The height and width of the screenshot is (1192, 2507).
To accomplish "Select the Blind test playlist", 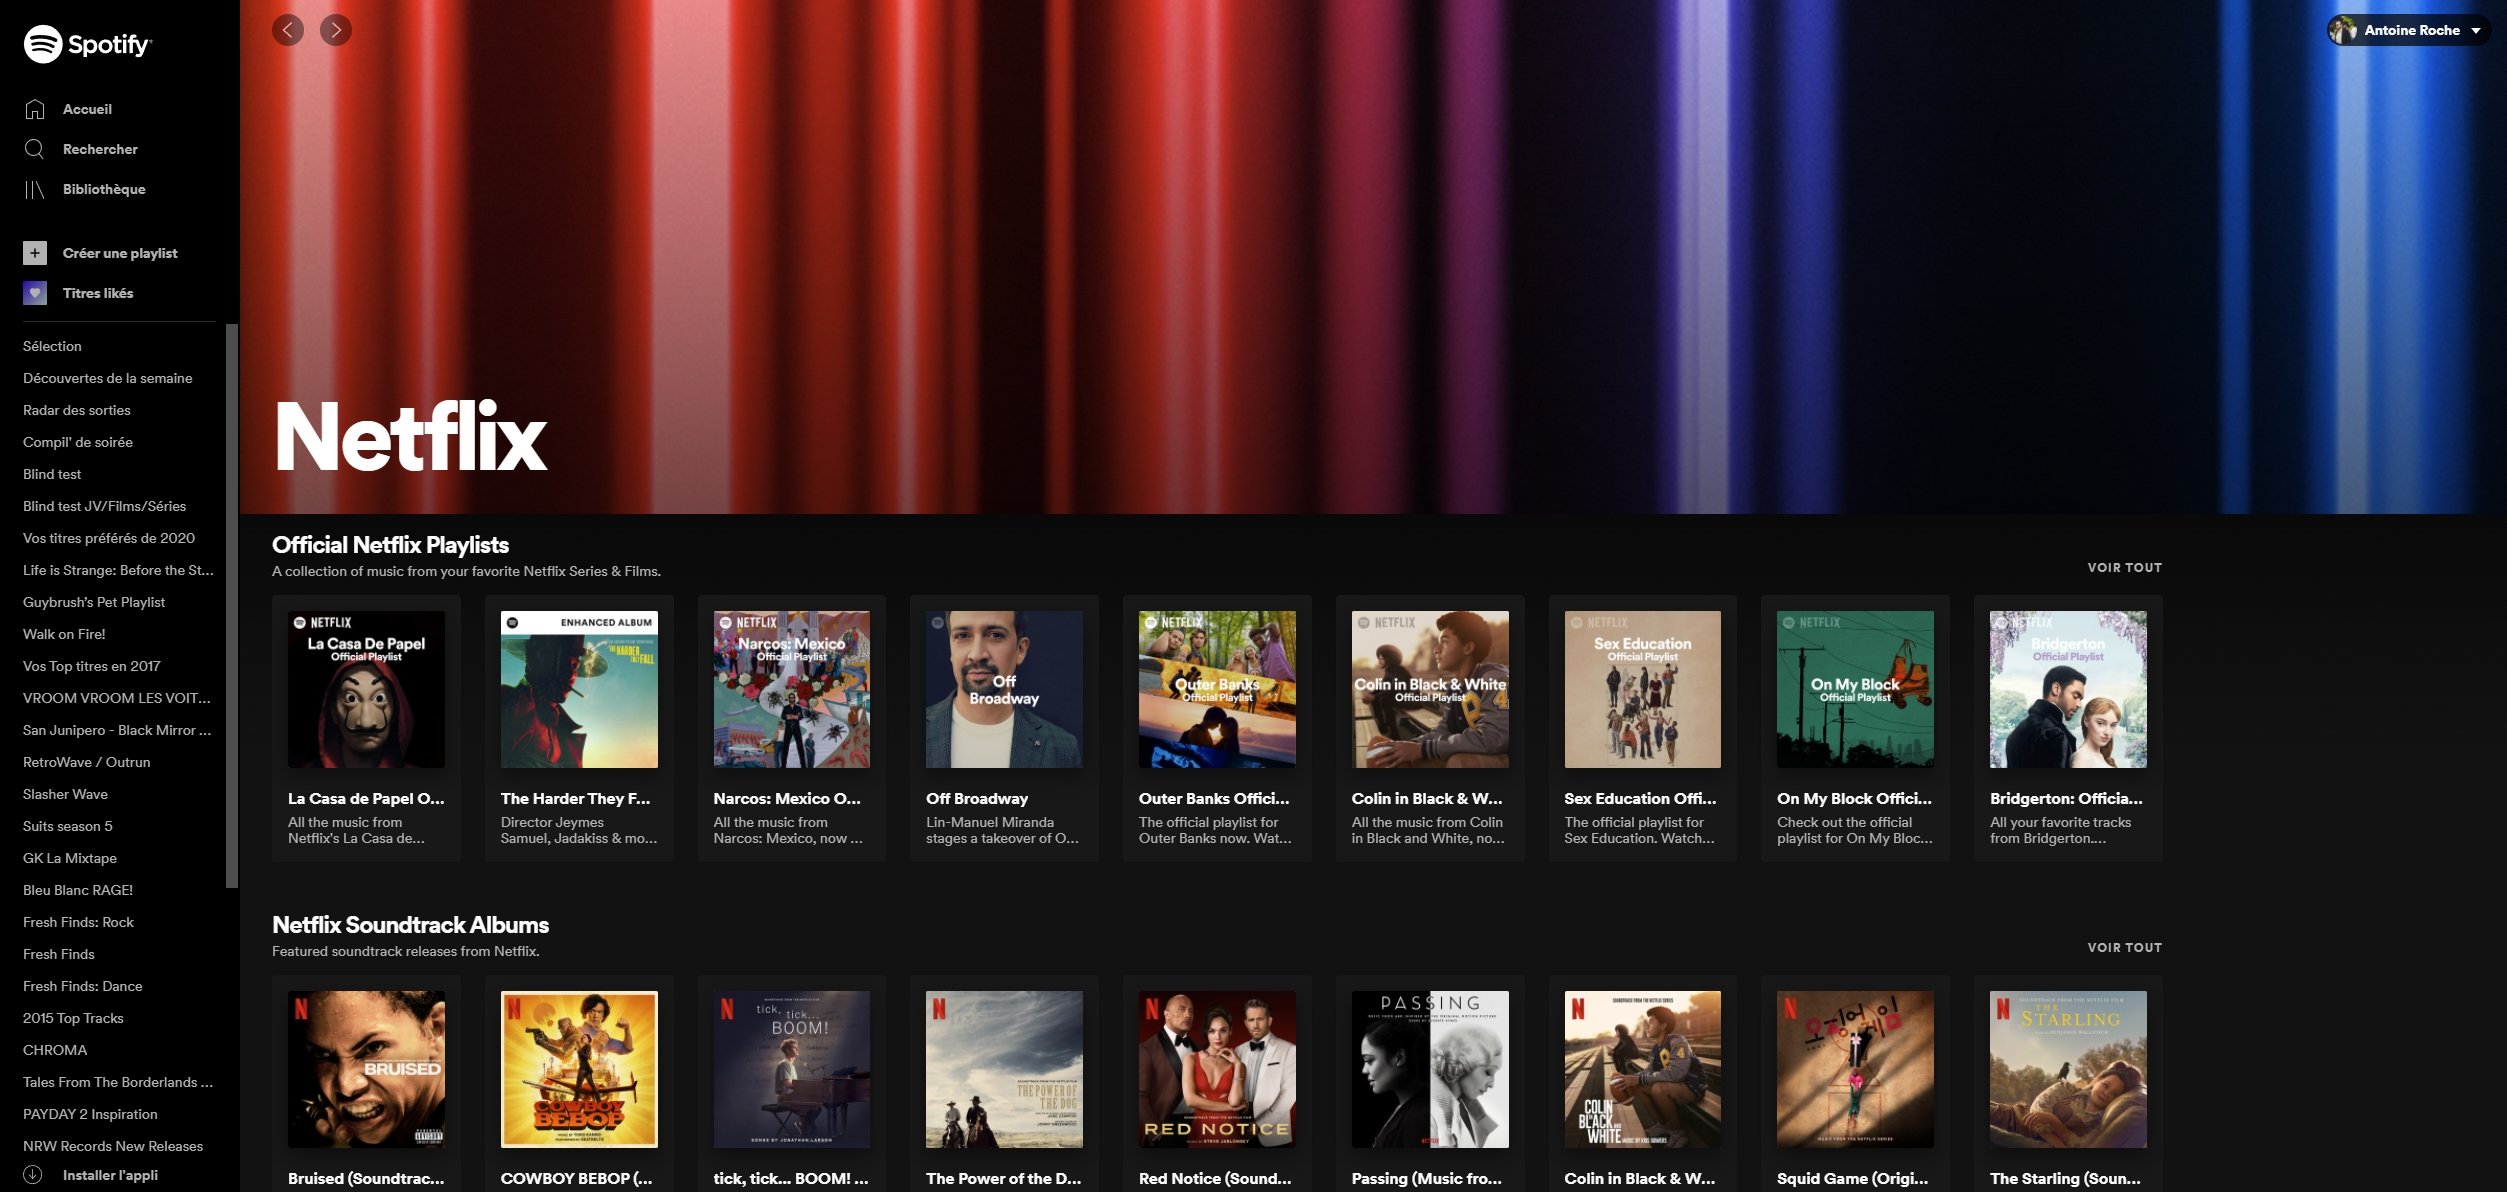I will coord(51,474).
